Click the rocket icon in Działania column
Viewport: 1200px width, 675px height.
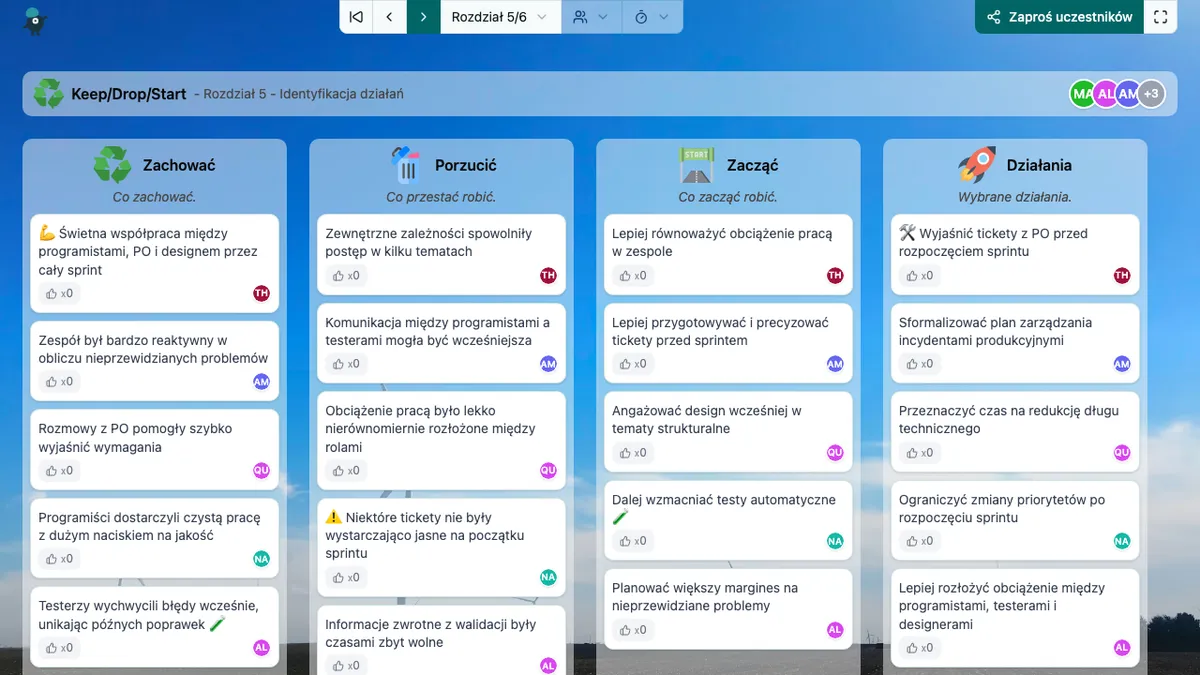click(976, 165)
